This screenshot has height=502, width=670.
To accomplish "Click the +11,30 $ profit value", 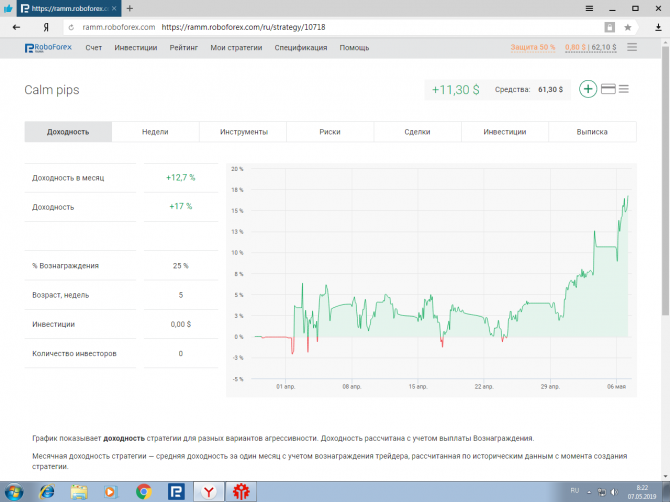I will pyautogui.click(x=455, y=90).
